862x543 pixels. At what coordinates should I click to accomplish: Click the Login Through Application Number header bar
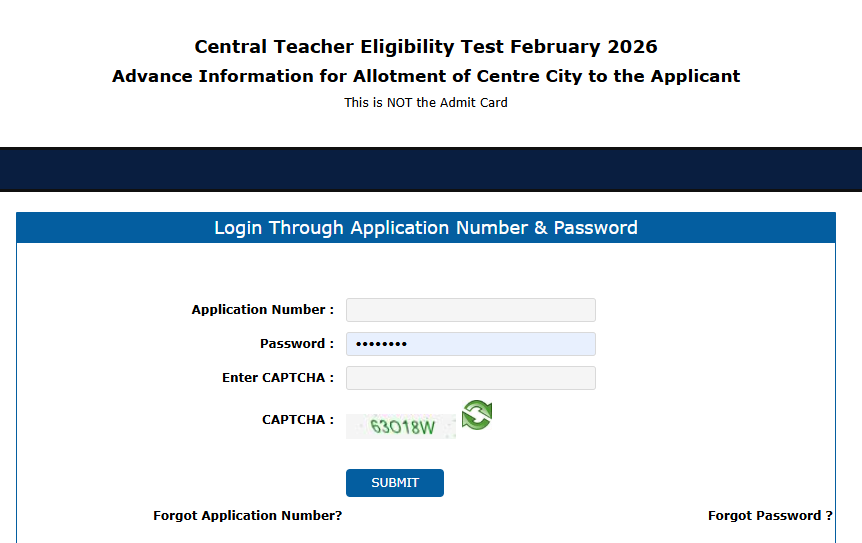[x=426, y=228]
